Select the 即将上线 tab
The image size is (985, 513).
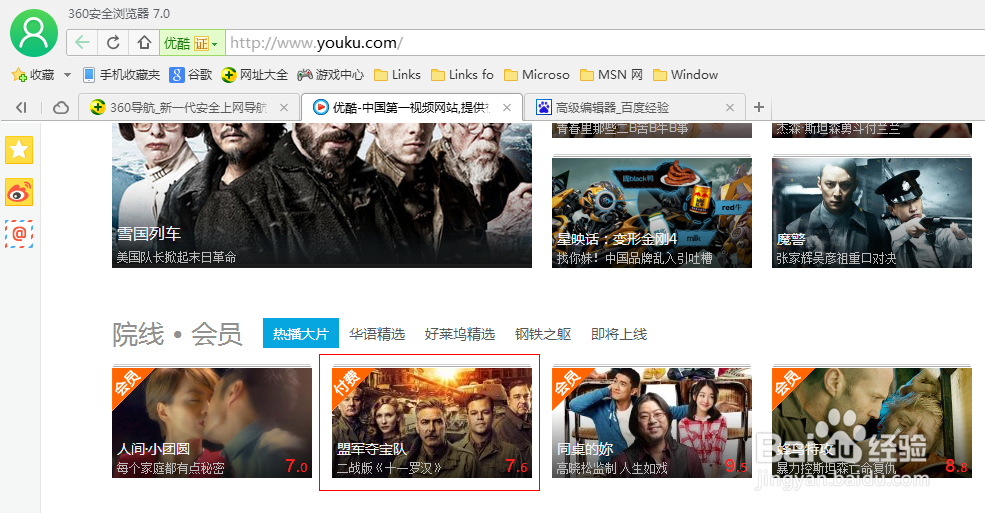click(619, 334)
